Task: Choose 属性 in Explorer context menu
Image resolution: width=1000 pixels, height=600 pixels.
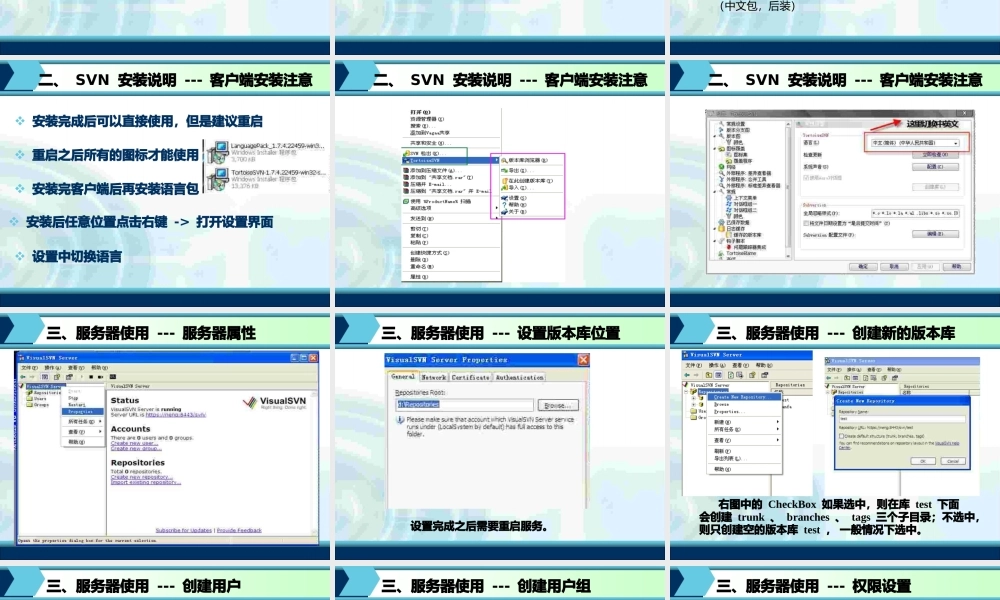Action: [x=419, y=277]
